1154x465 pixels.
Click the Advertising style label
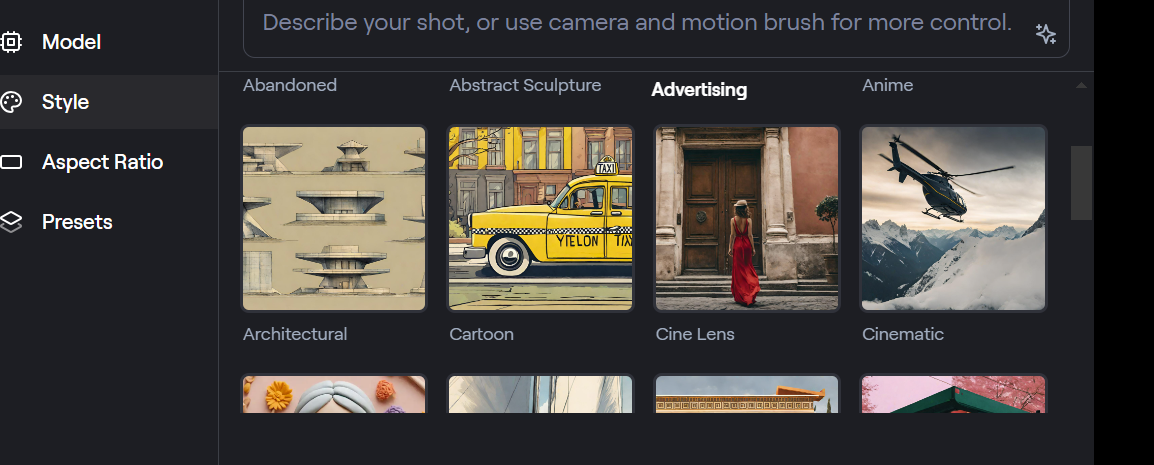(699, 90)
